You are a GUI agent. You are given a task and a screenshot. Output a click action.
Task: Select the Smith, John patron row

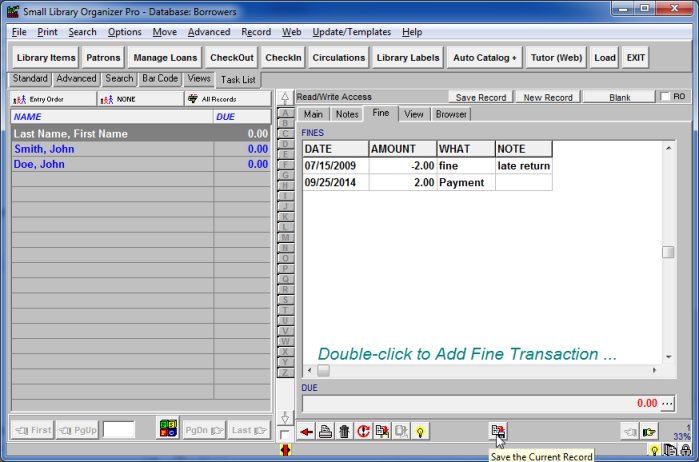point(141,149)
